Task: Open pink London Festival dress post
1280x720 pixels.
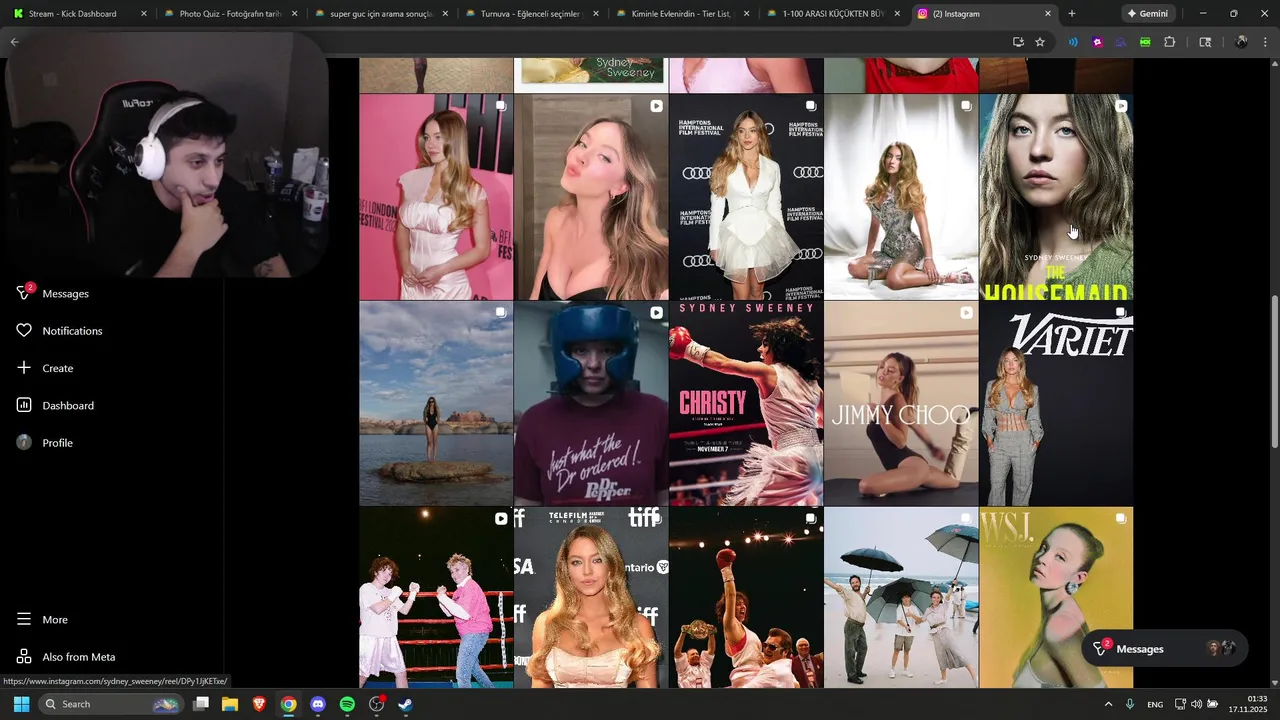Action: (x=436, y=197)
